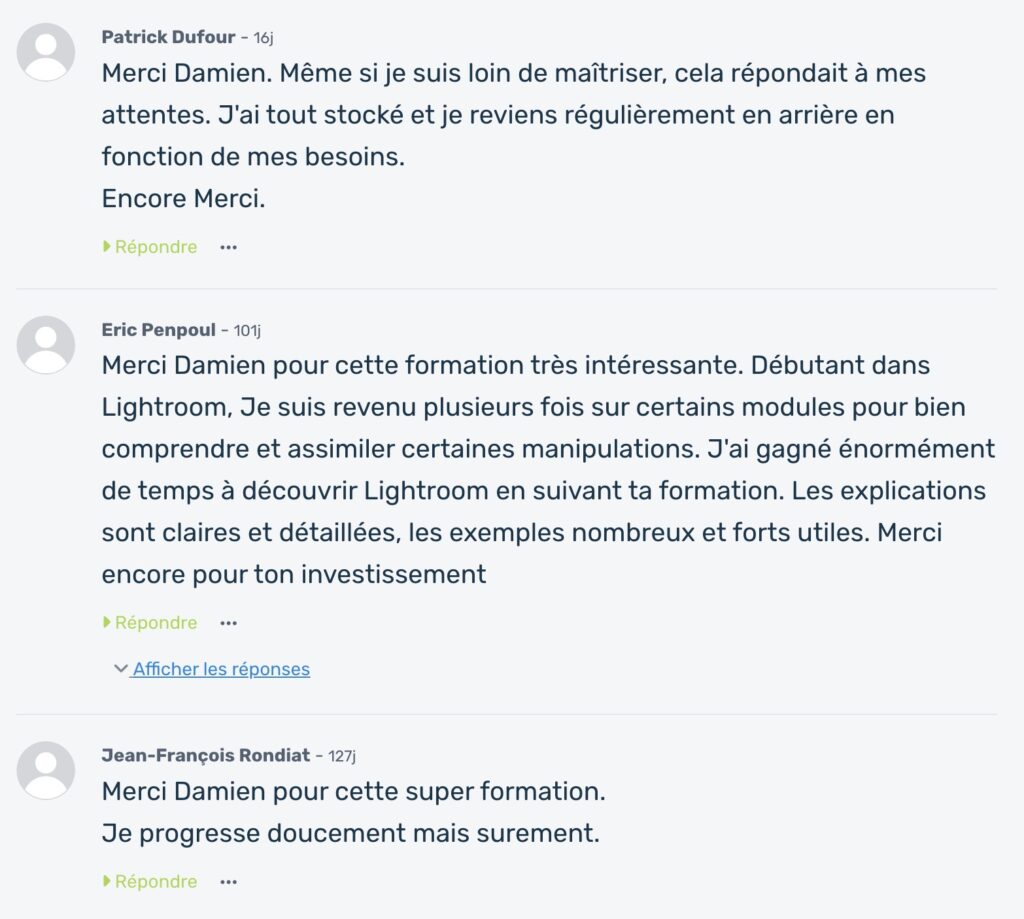The width and height of the screenshot is (1024, 919).
Task: Open Patrick Dufour's profile via his name
Action: pos(170,37)
